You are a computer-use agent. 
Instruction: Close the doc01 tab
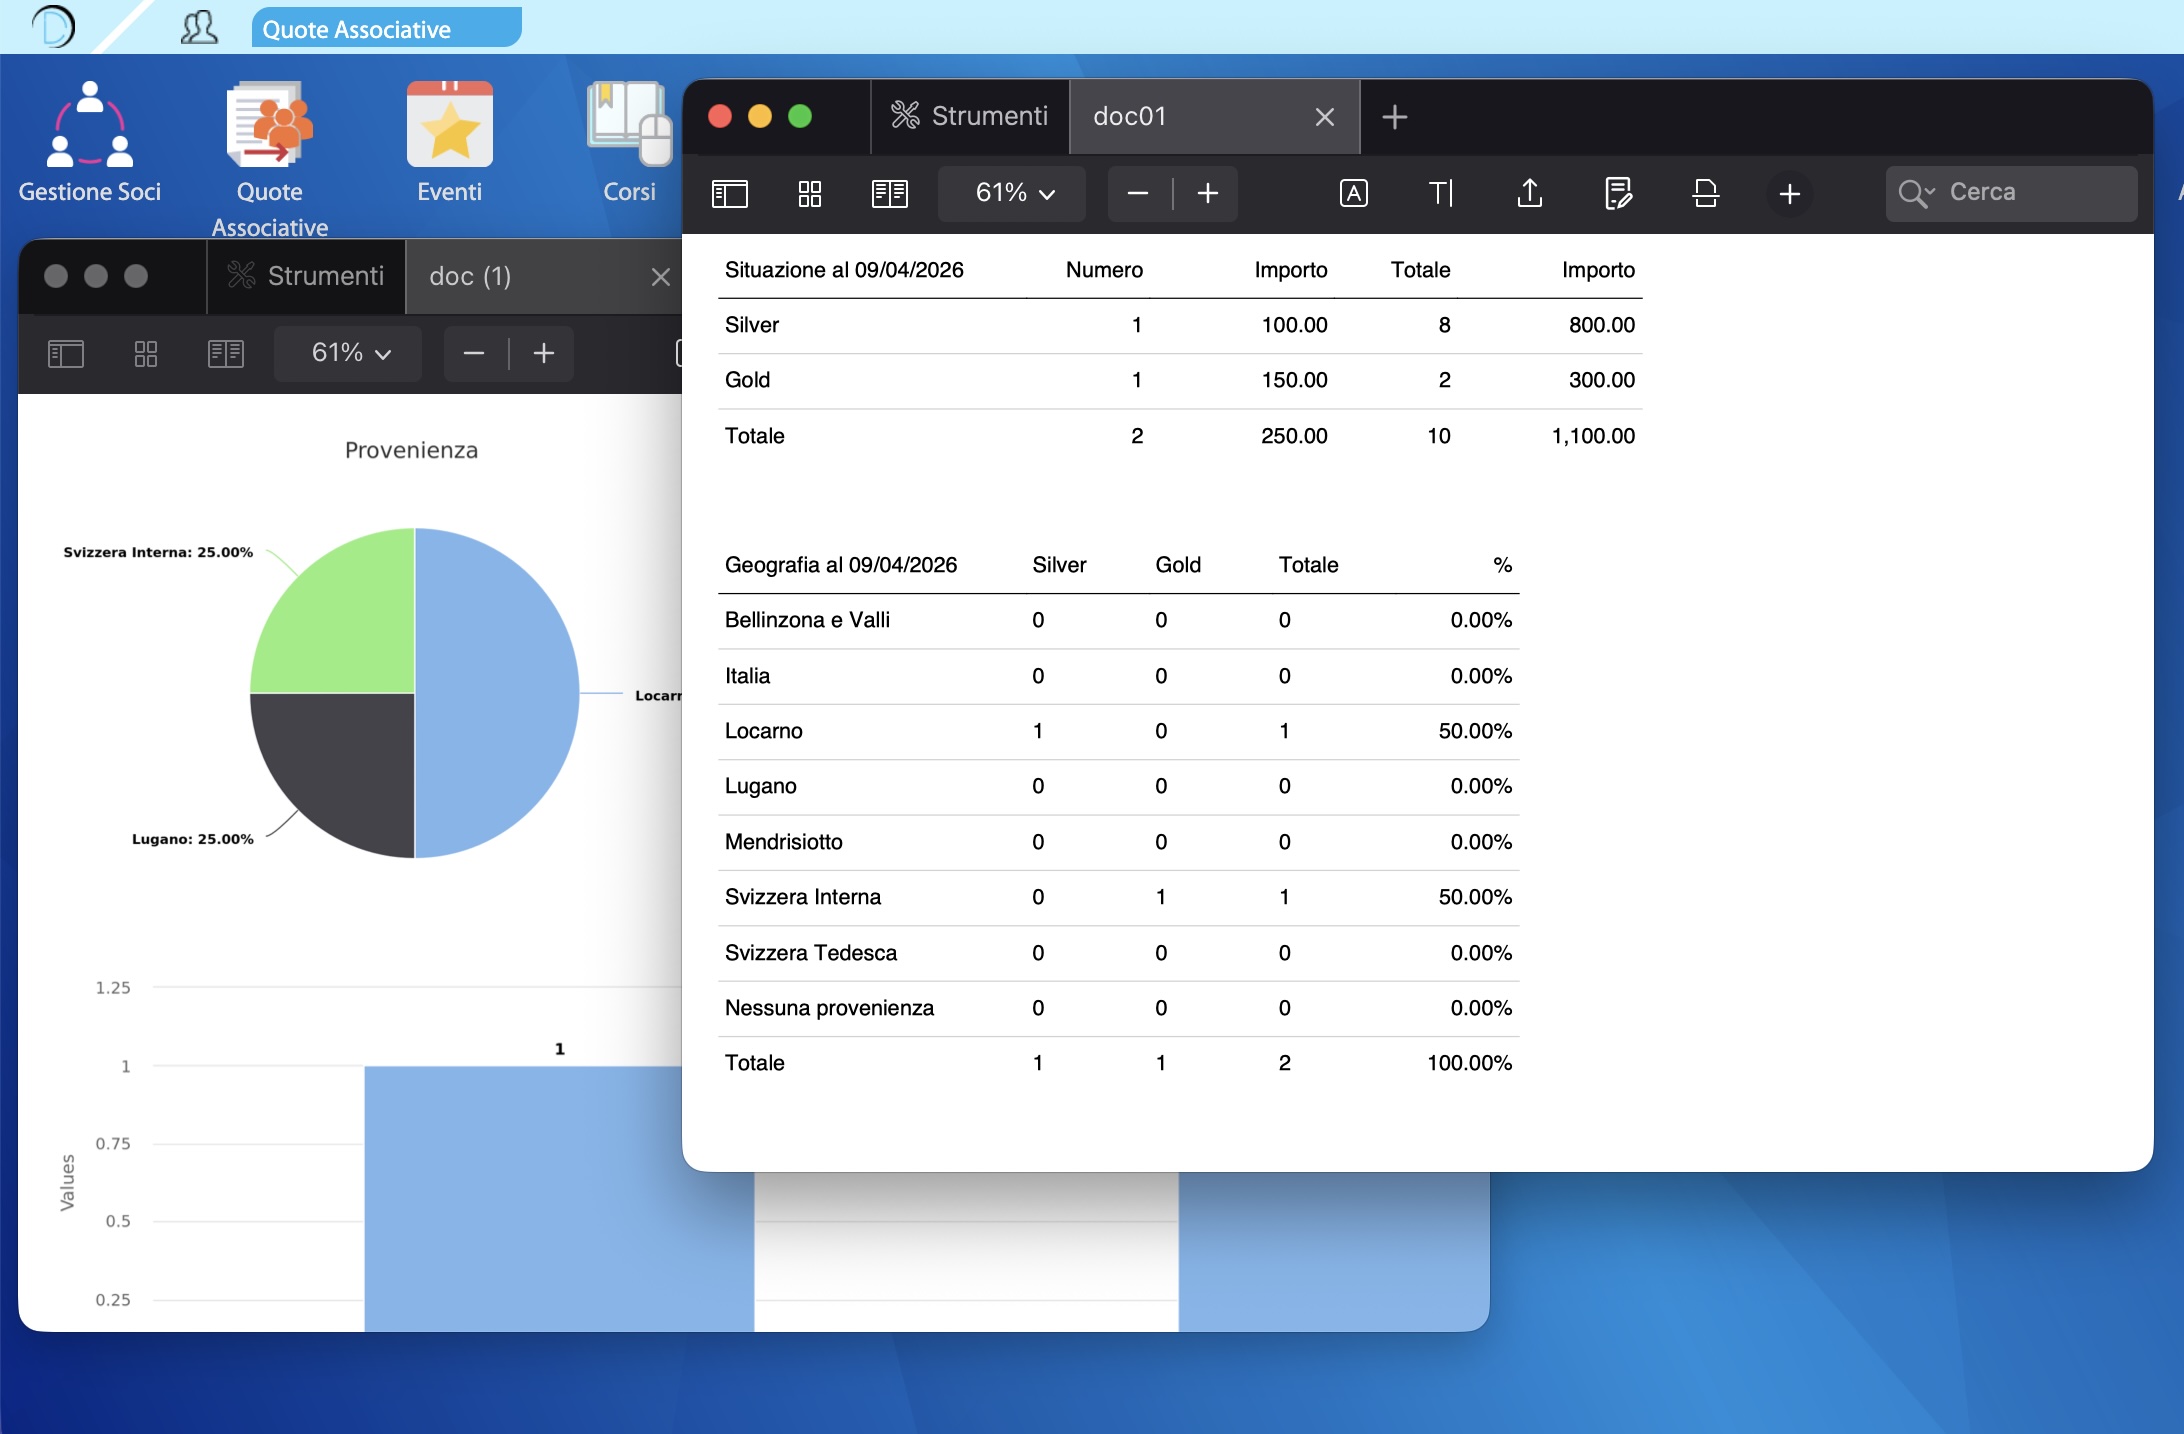(1325, 117)
